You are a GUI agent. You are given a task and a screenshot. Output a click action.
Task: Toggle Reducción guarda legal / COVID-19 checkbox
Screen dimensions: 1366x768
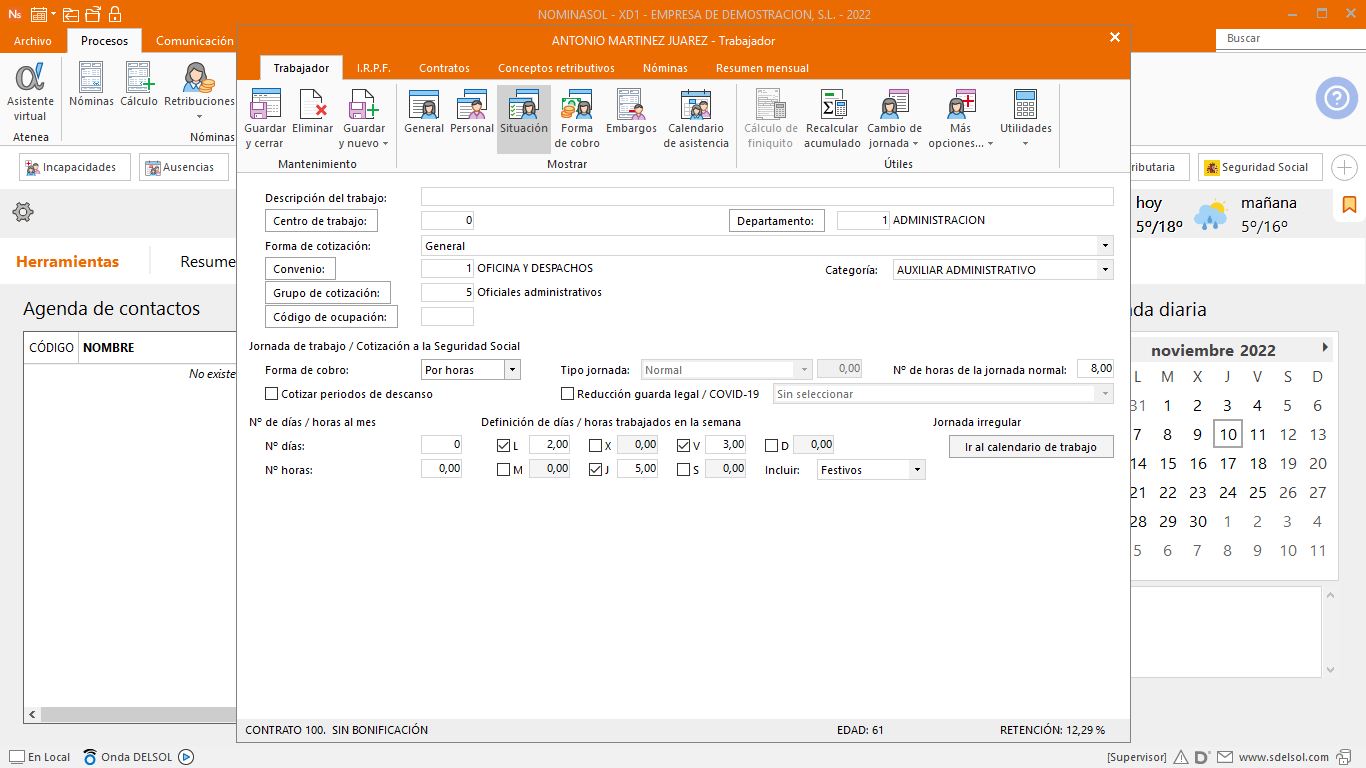click(x=568, y=394)
